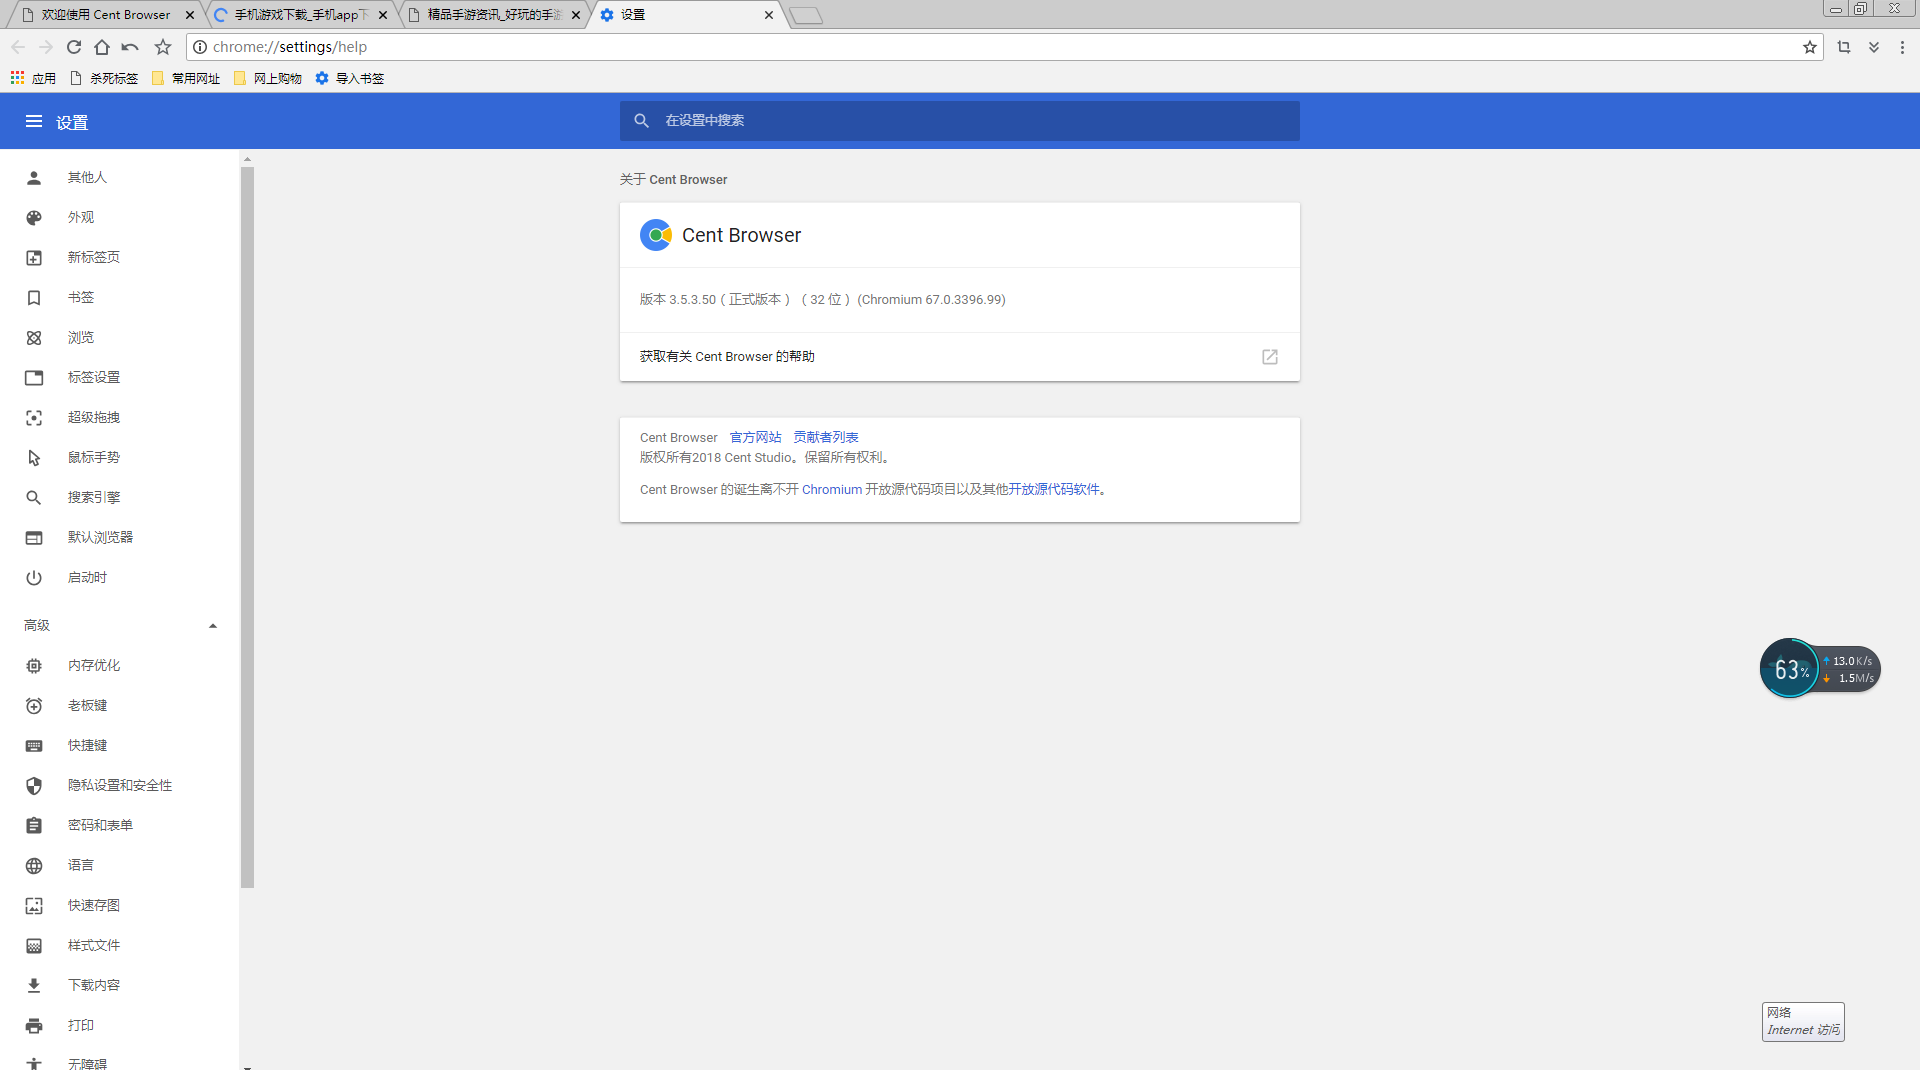Click the 启动时 power icon

coord(34,577)
